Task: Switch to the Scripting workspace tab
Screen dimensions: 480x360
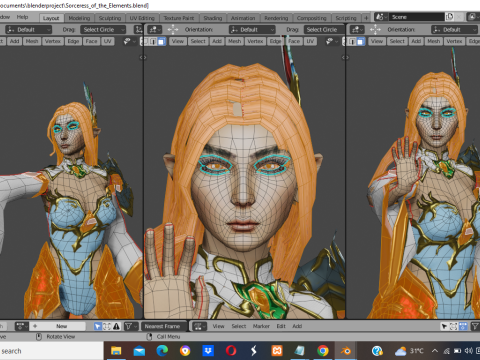Action: (x=346, y=18)
